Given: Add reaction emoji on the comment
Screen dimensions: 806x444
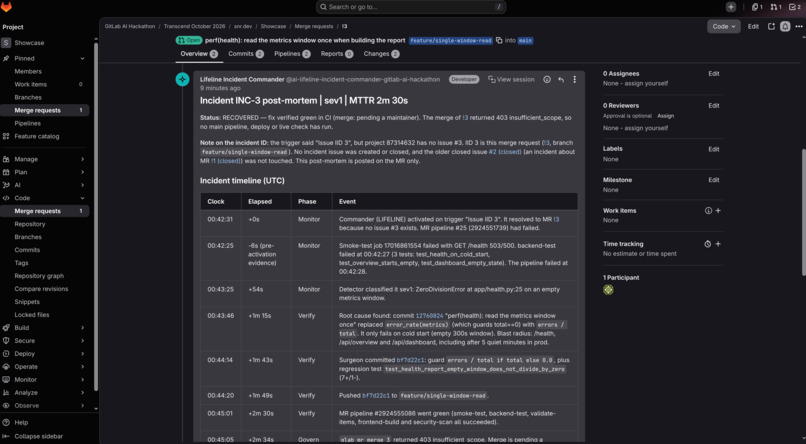Looking at the screenshot, I should pos(547,80).
